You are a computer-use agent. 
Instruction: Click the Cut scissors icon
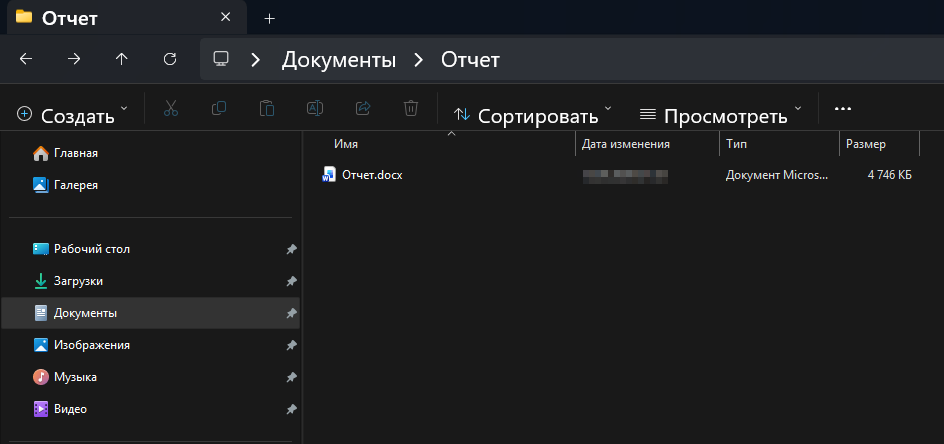[x=171, y=108]
